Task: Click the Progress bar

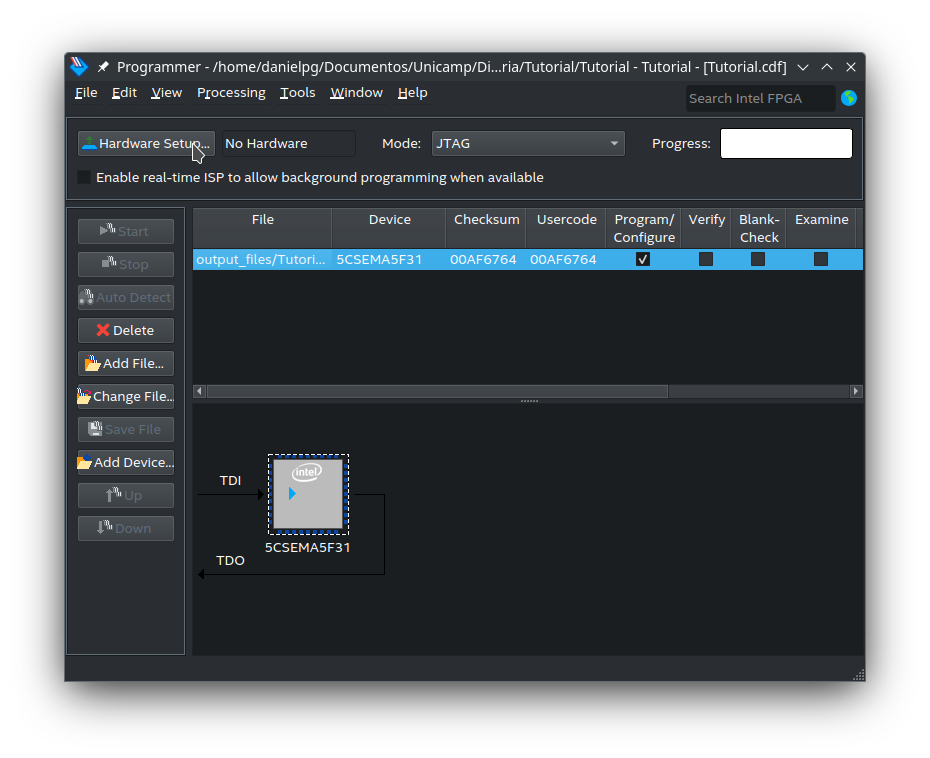Action: click(x=786, y=144)
